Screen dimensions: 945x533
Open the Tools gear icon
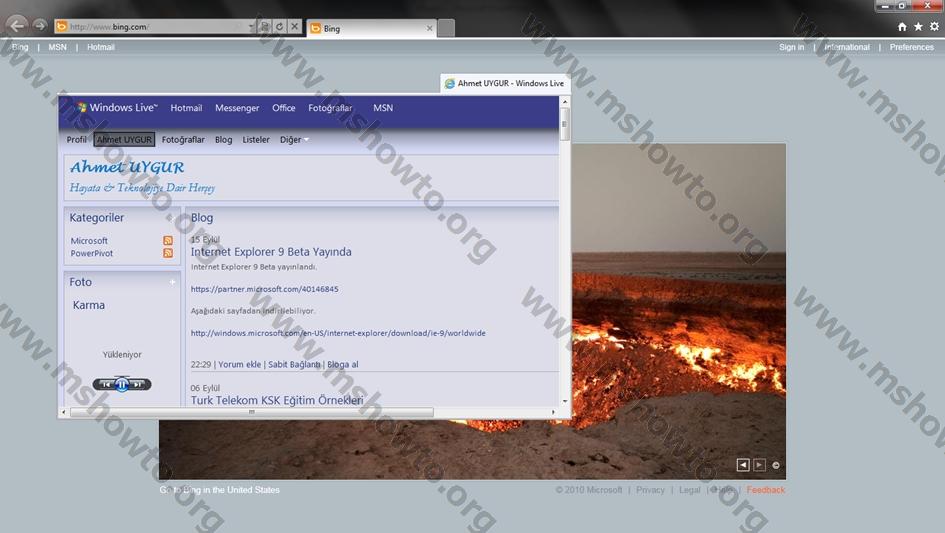[x=934, y=27]
